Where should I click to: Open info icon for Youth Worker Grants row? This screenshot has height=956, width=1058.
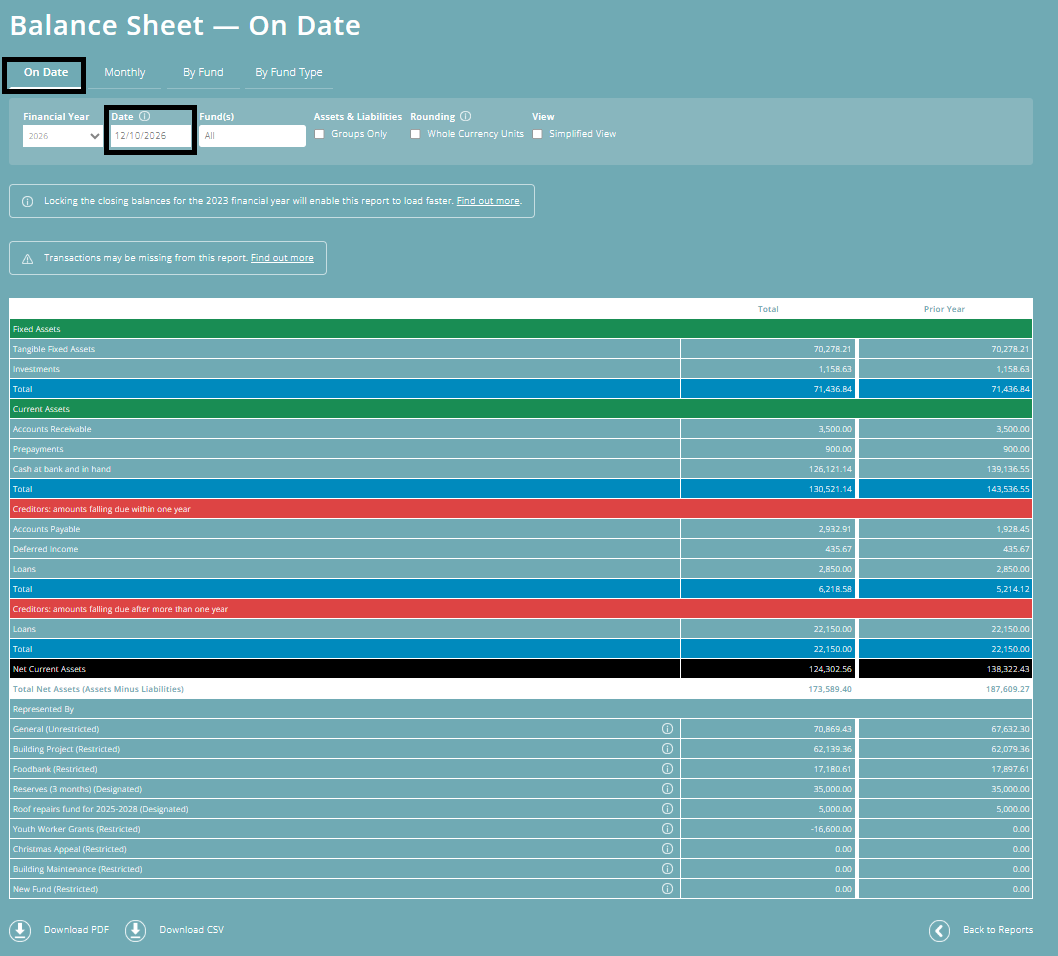click(x=667, y=828)
